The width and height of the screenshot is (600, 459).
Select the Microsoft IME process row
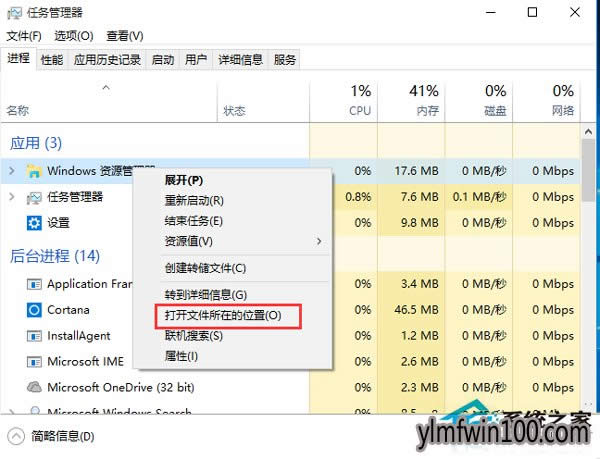[x=291, y=361]
